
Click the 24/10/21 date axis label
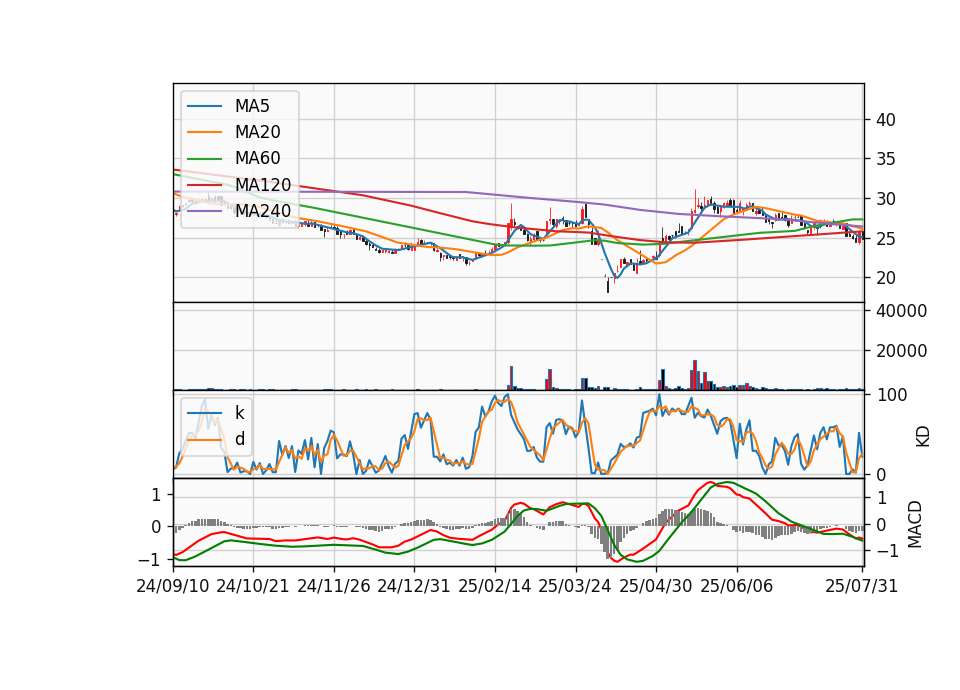point(253,586)
